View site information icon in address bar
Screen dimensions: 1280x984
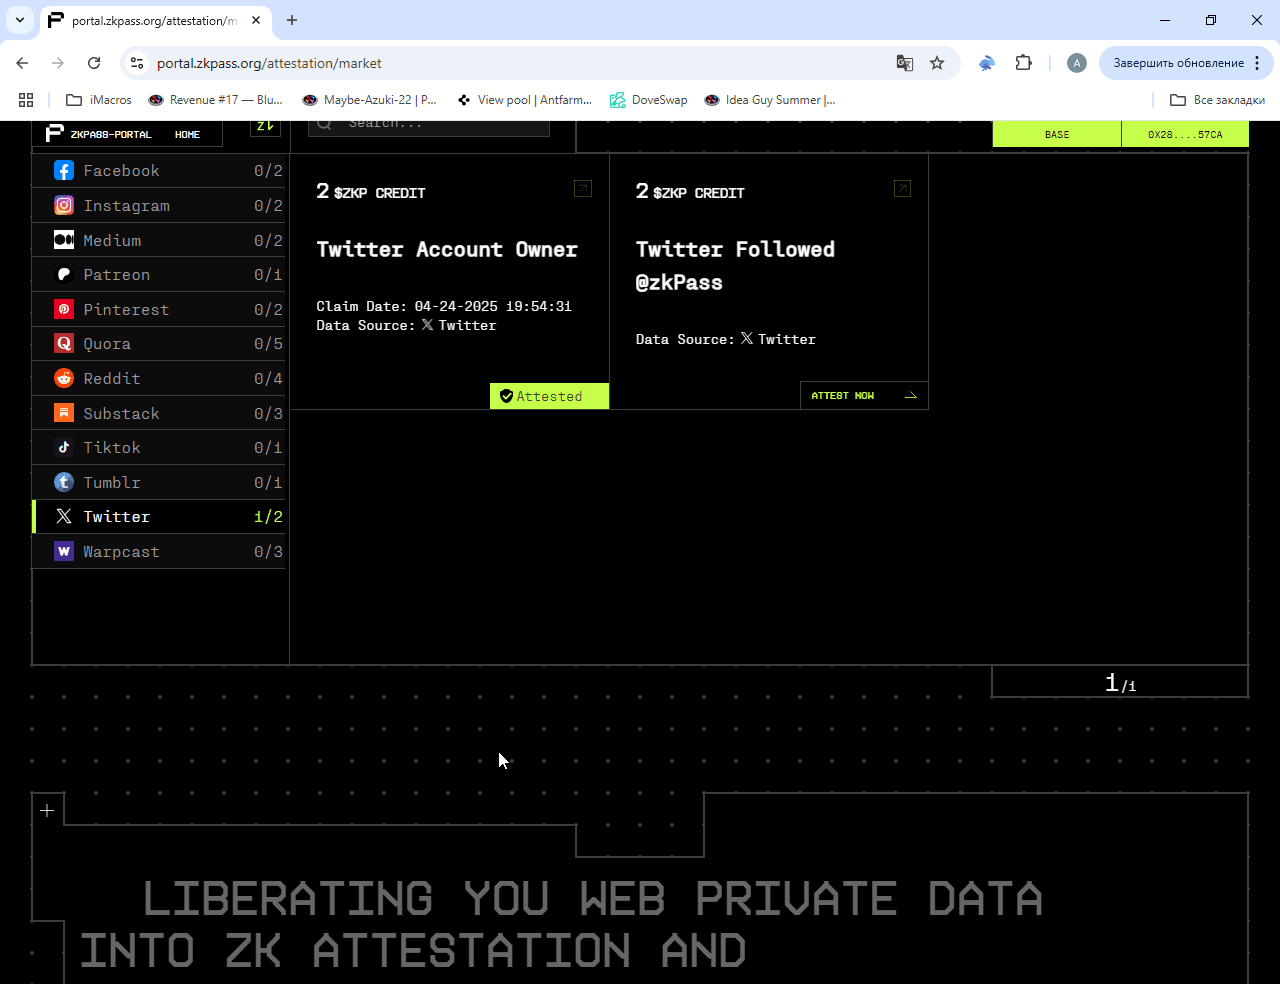pos(137,63)
